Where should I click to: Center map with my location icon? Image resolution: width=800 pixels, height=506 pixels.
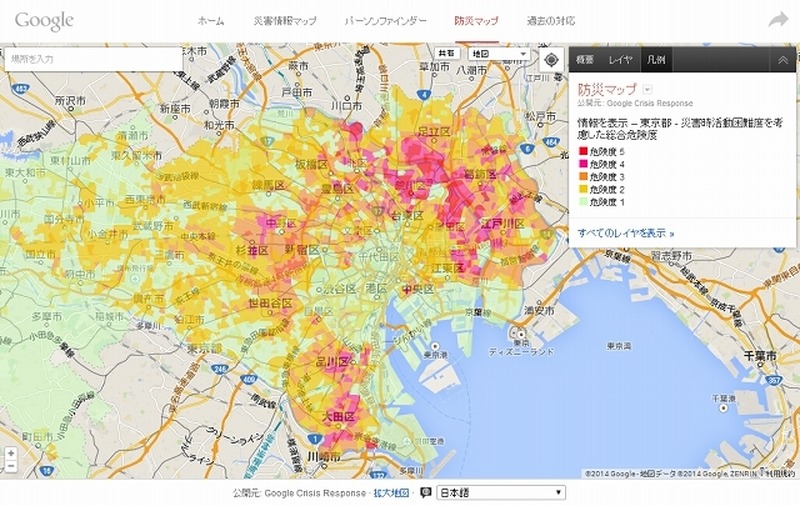(551, 59)
